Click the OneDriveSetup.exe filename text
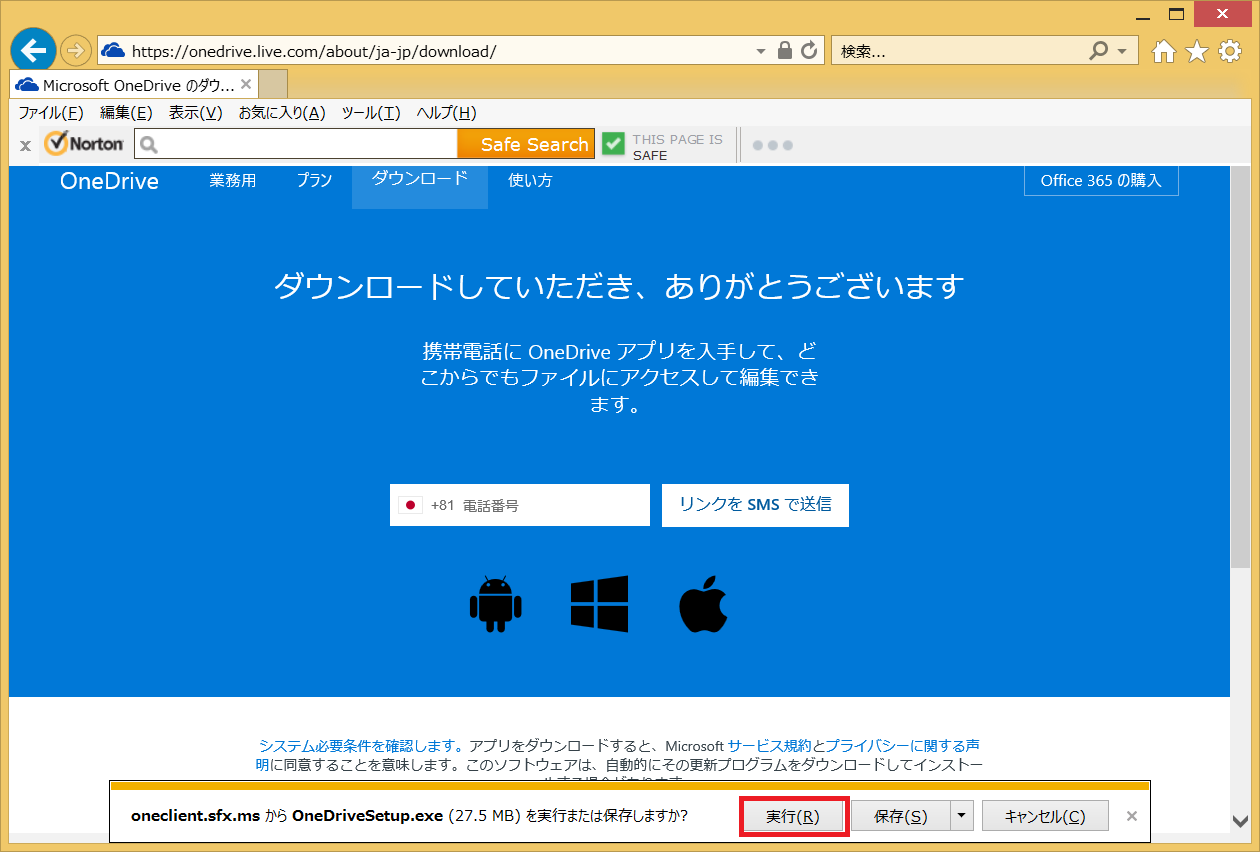1260x852 pixels. coord(367,816)
